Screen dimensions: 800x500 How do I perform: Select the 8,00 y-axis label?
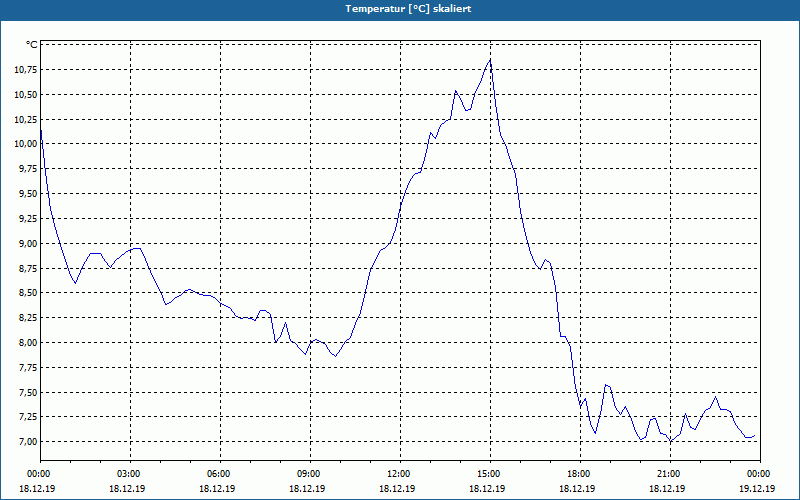(28, 343)
